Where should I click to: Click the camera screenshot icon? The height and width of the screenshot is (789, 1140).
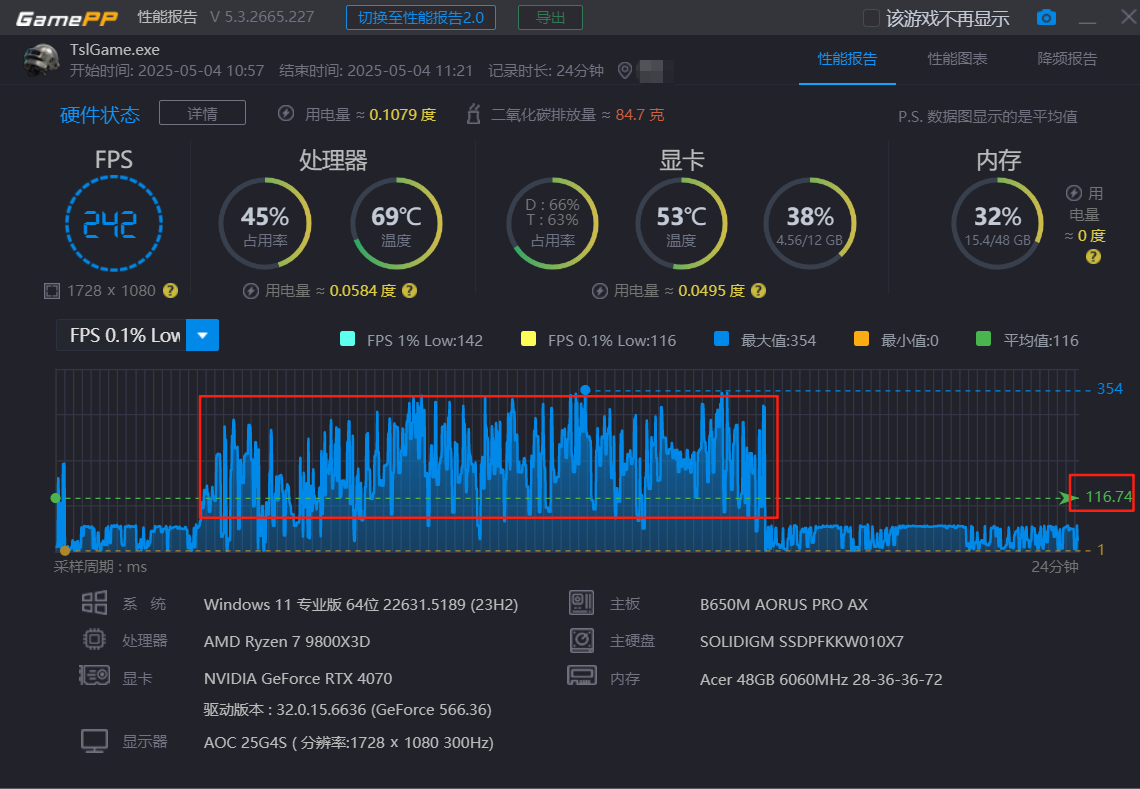[x=1045, y=17]
